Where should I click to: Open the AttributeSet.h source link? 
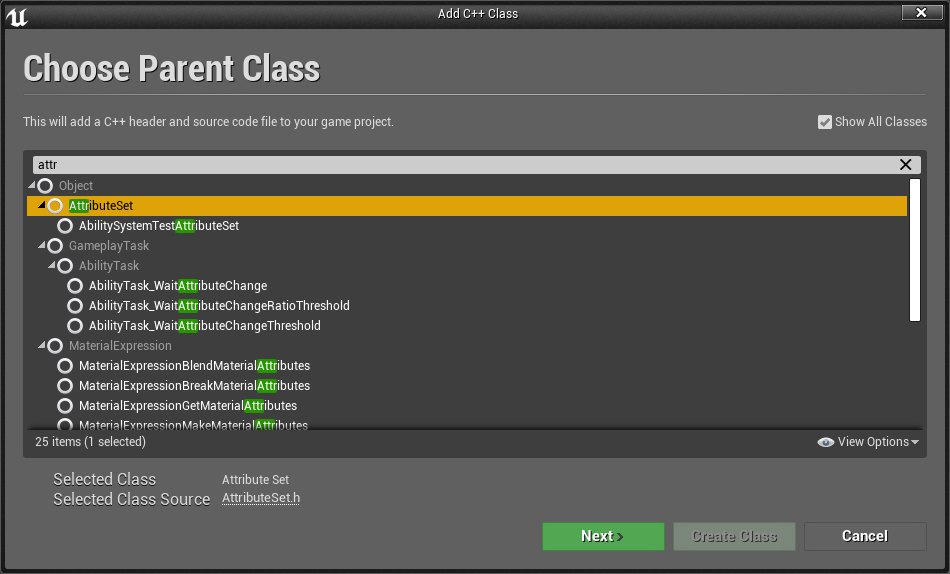click(261, 498)
